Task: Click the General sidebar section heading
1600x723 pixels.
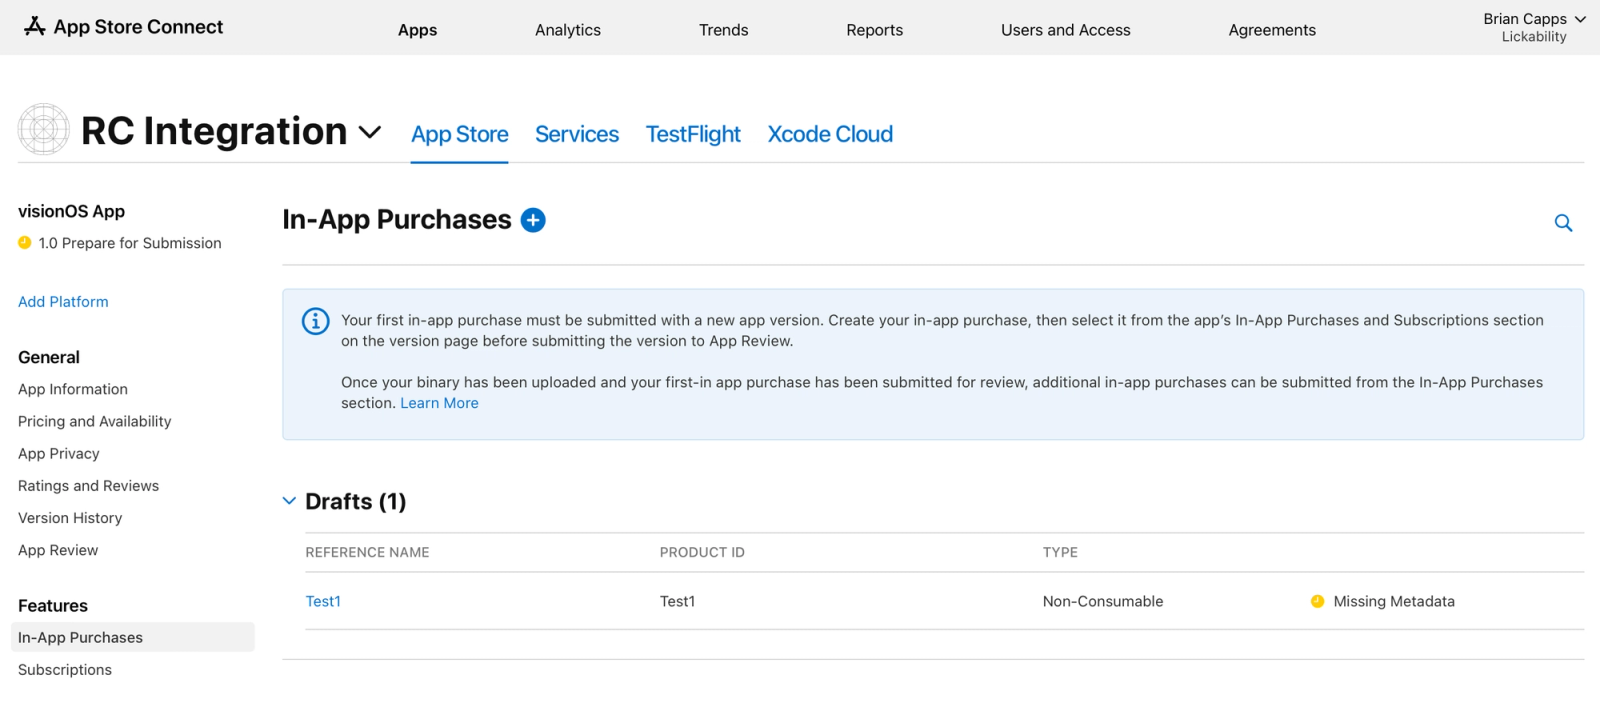Action: click(x=49, y=357)
